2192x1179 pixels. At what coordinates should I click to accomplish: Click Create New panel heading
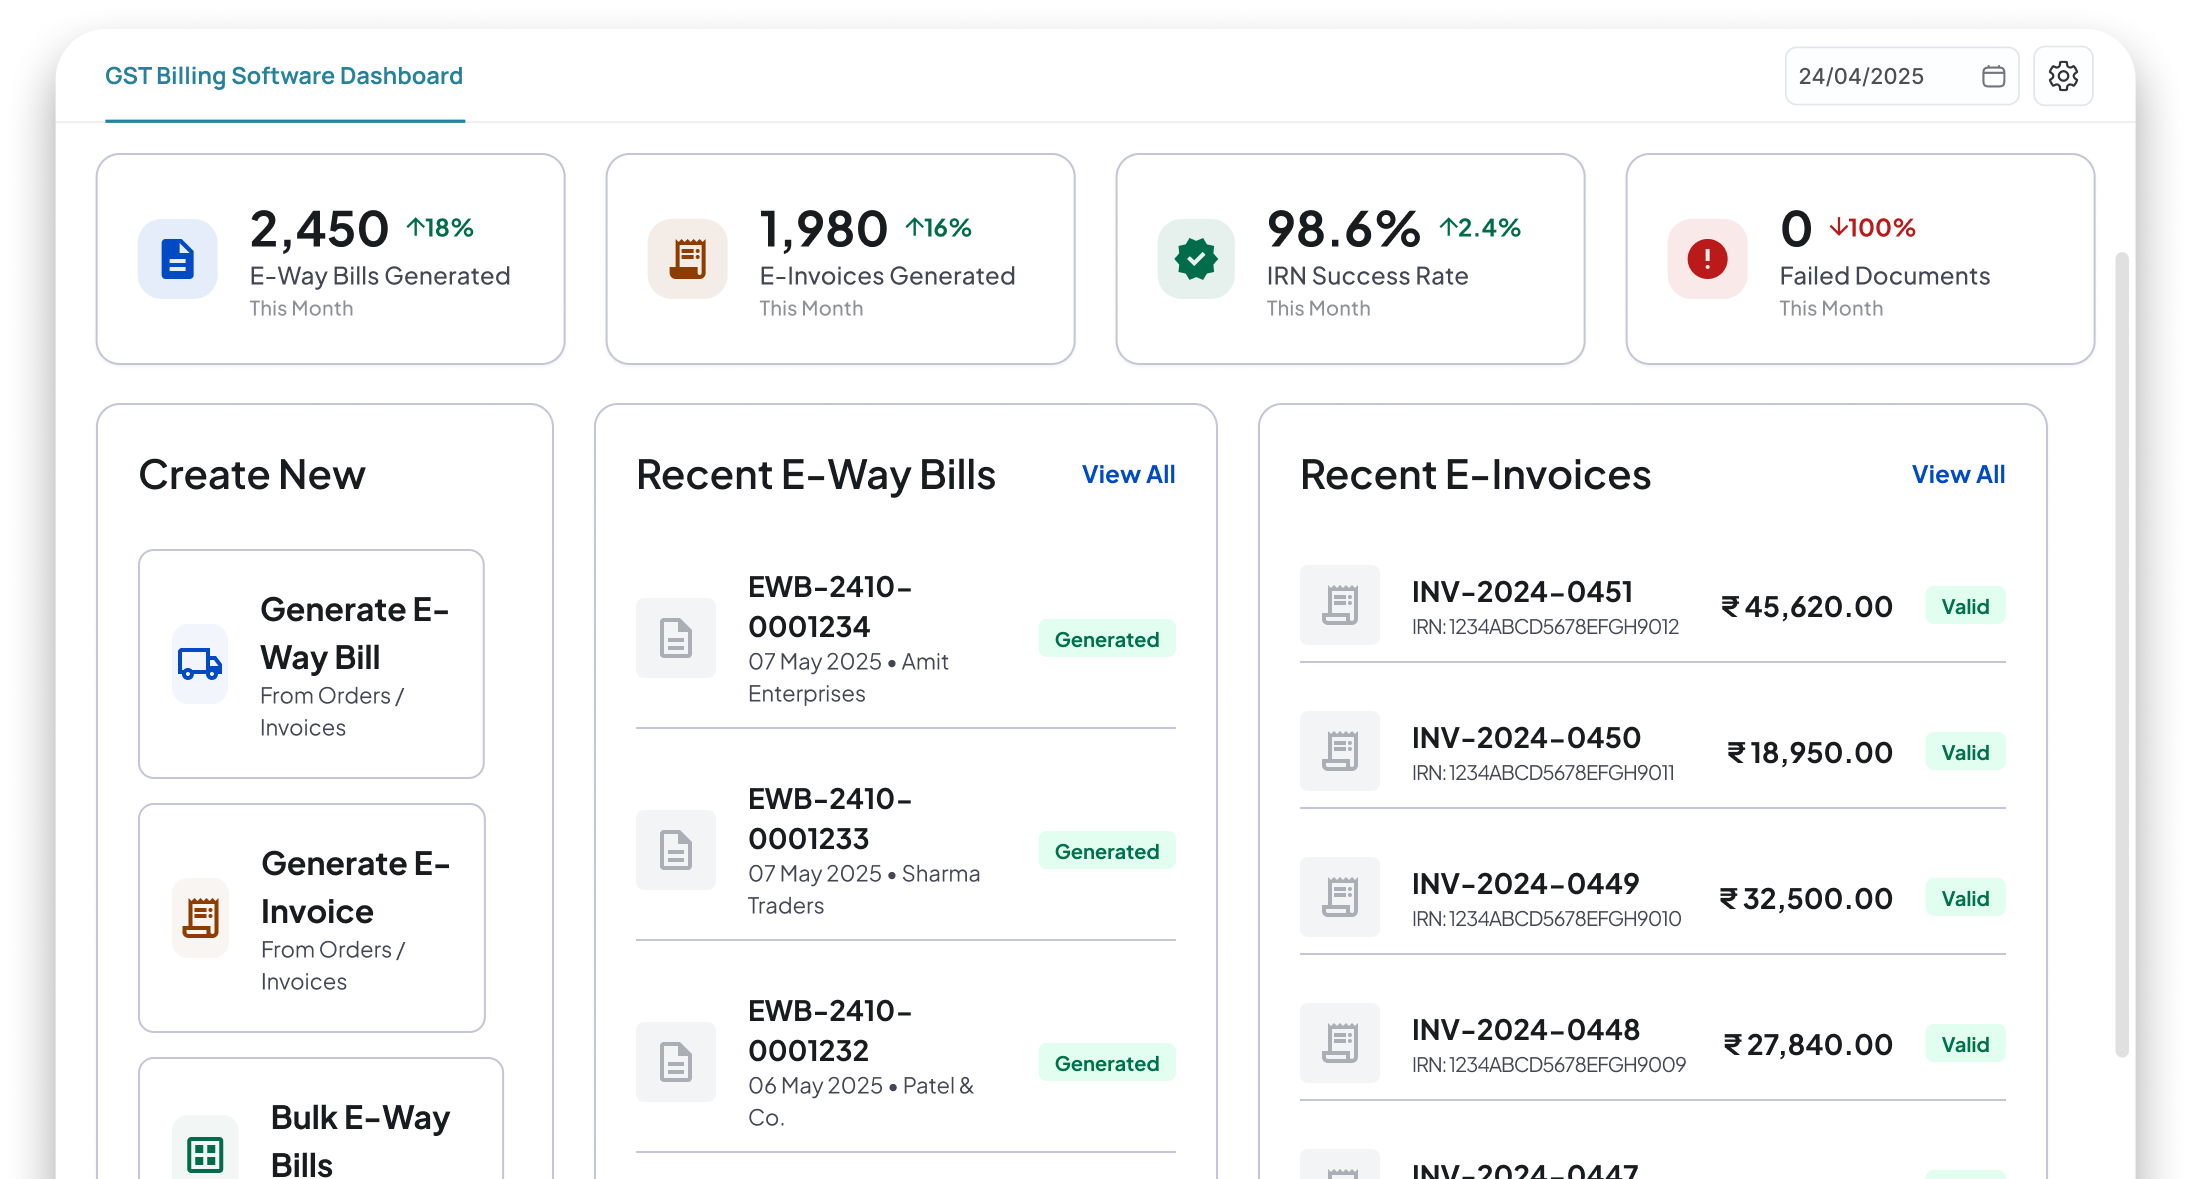point(252,474)
